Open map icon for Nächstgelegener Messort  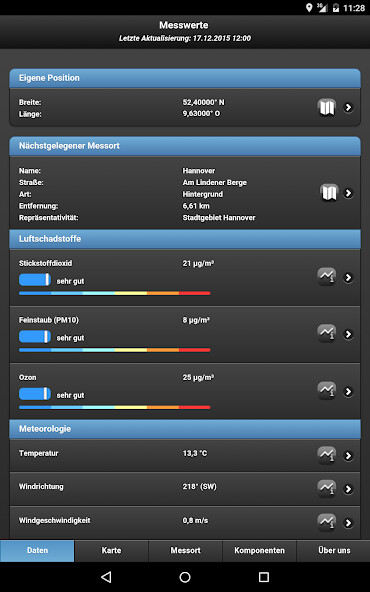tap(330, 193)
